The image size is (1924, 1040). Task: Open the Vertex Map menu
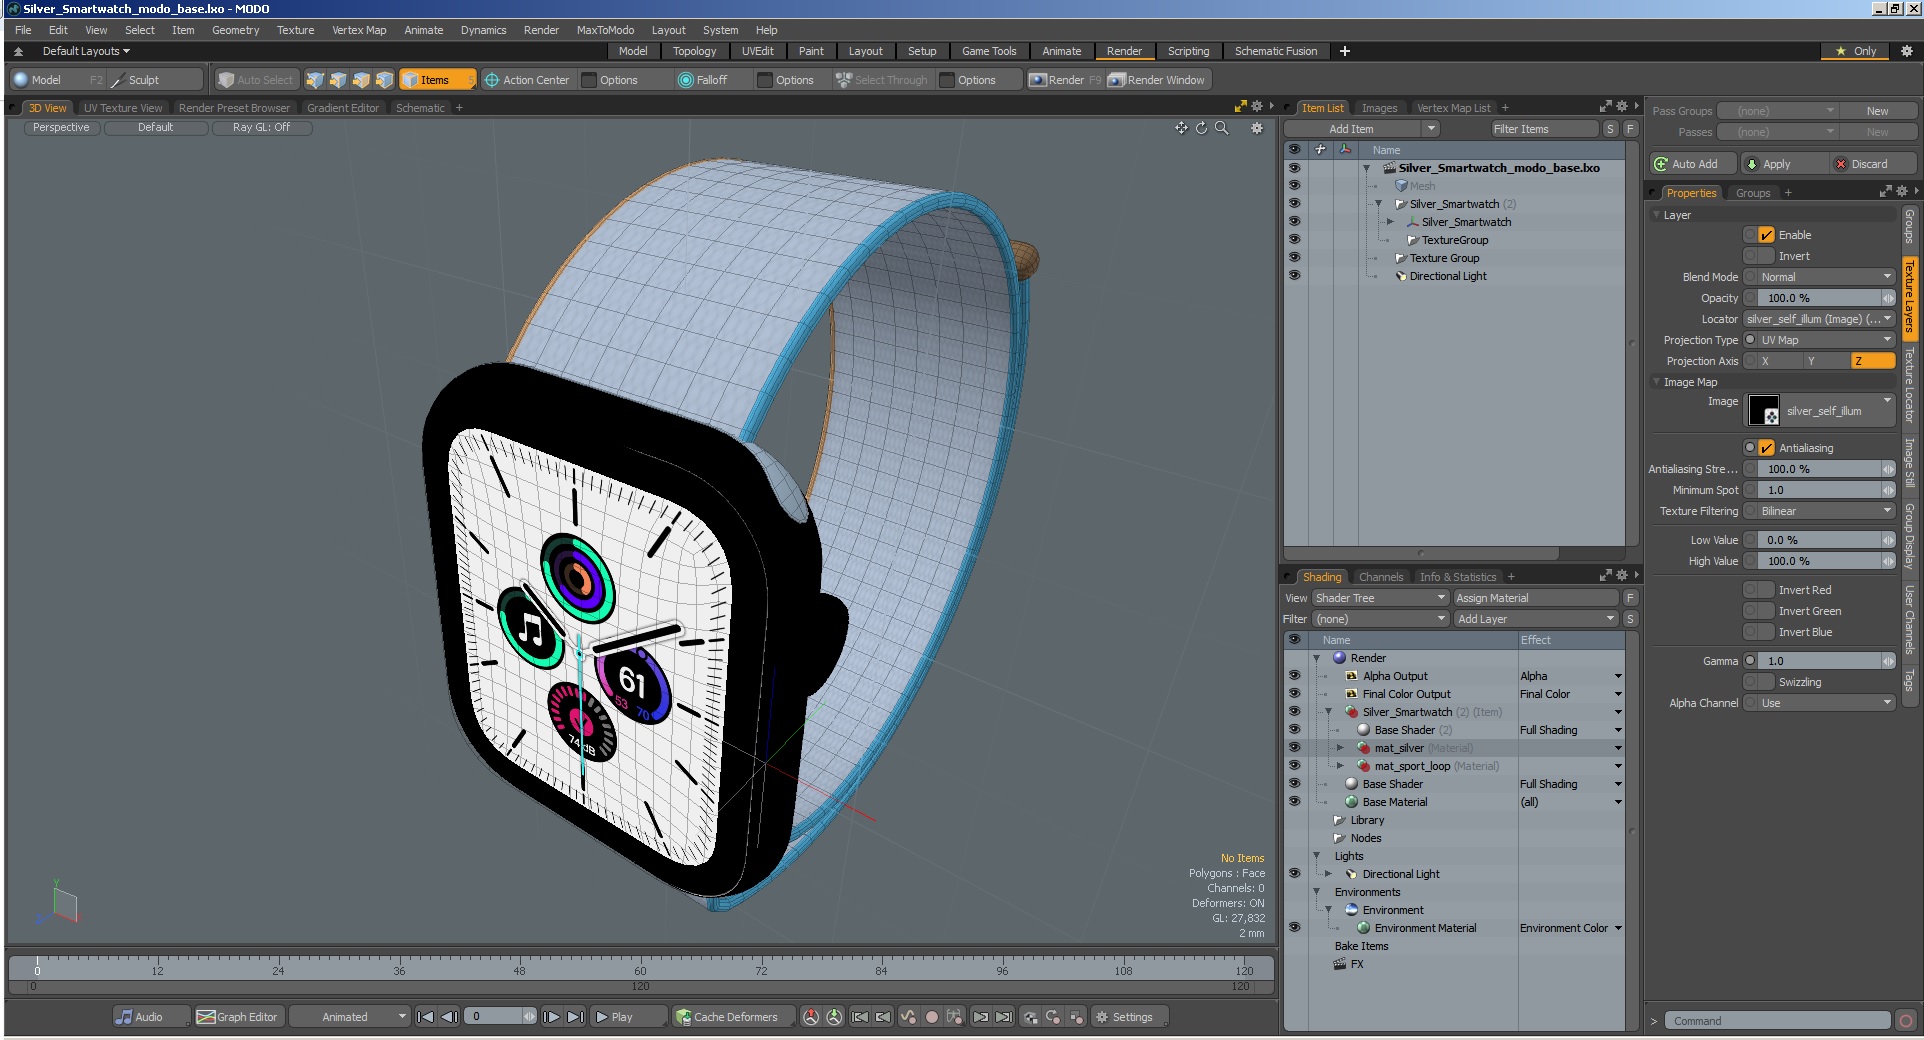point(359,30)
